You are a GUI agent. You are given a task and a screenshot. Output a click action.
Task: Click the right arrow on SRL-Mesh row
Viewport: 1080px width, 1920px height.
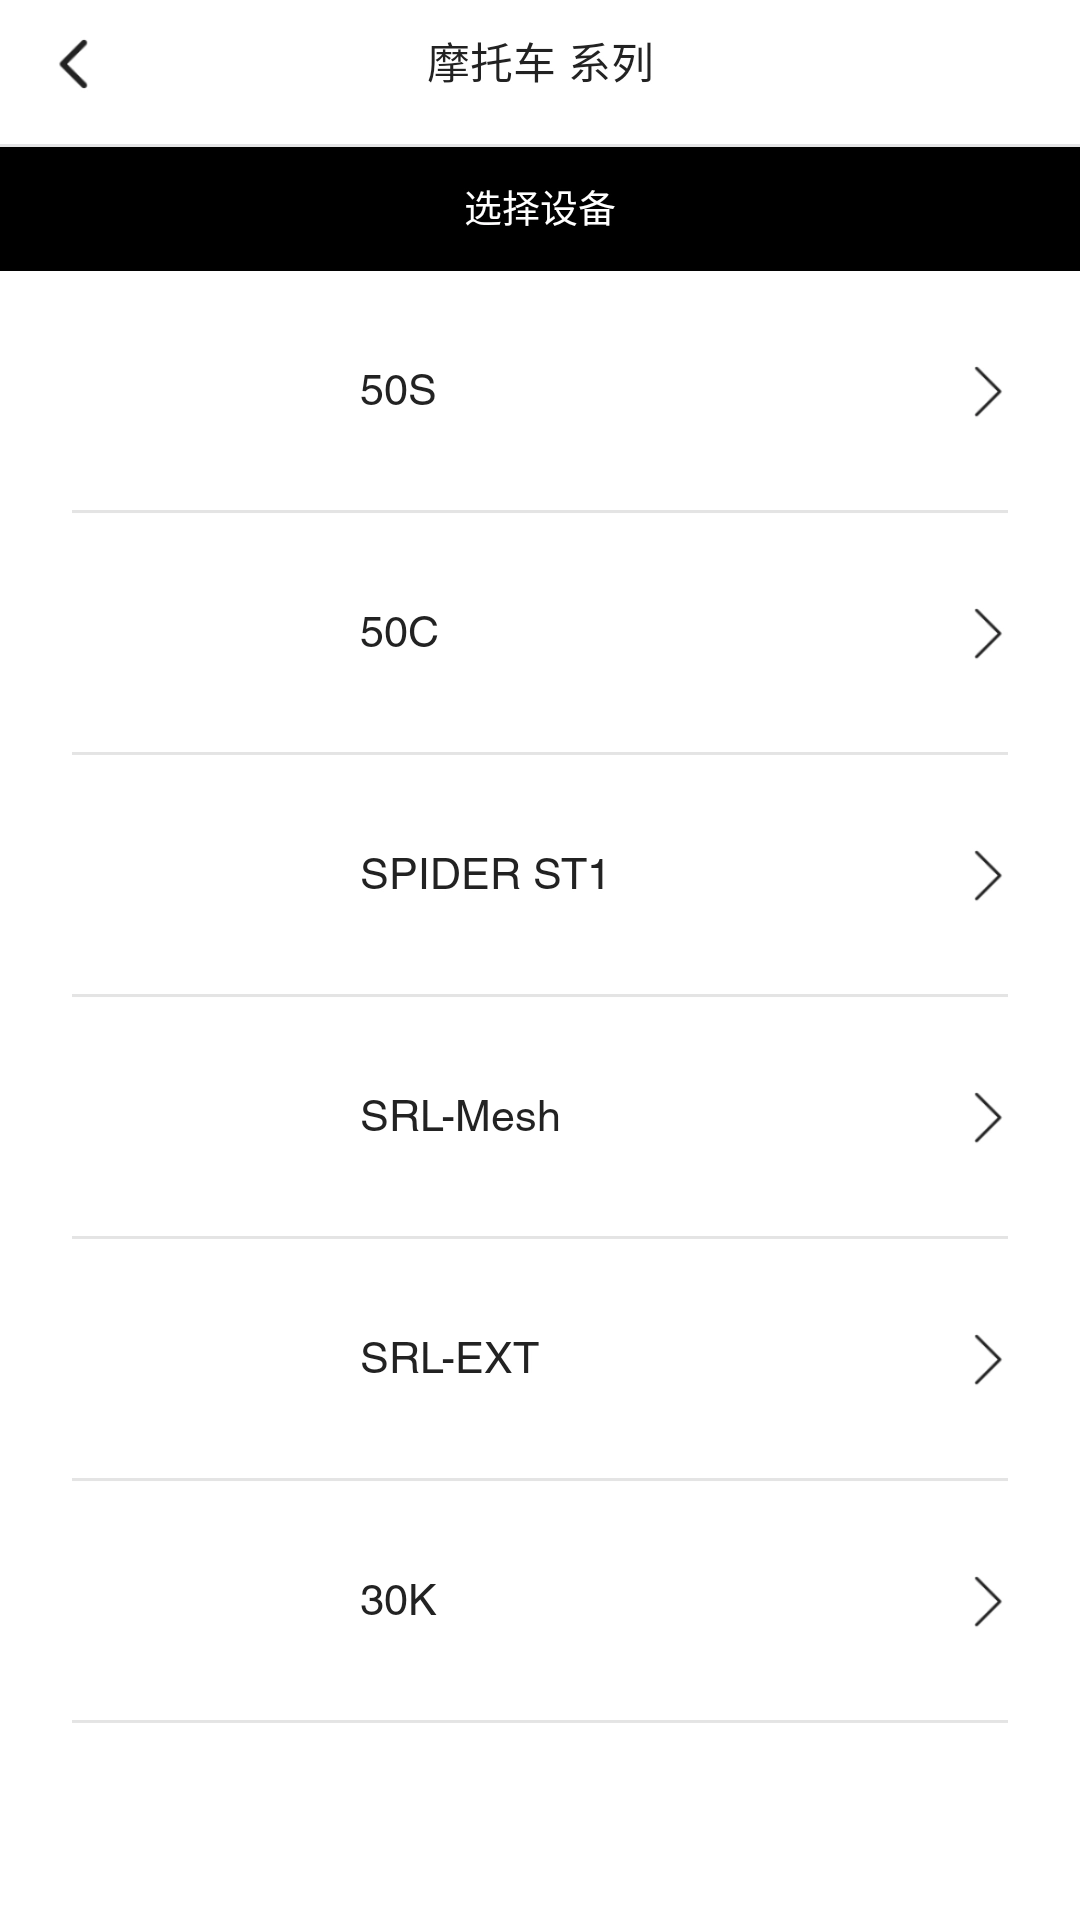point(987,1117)
